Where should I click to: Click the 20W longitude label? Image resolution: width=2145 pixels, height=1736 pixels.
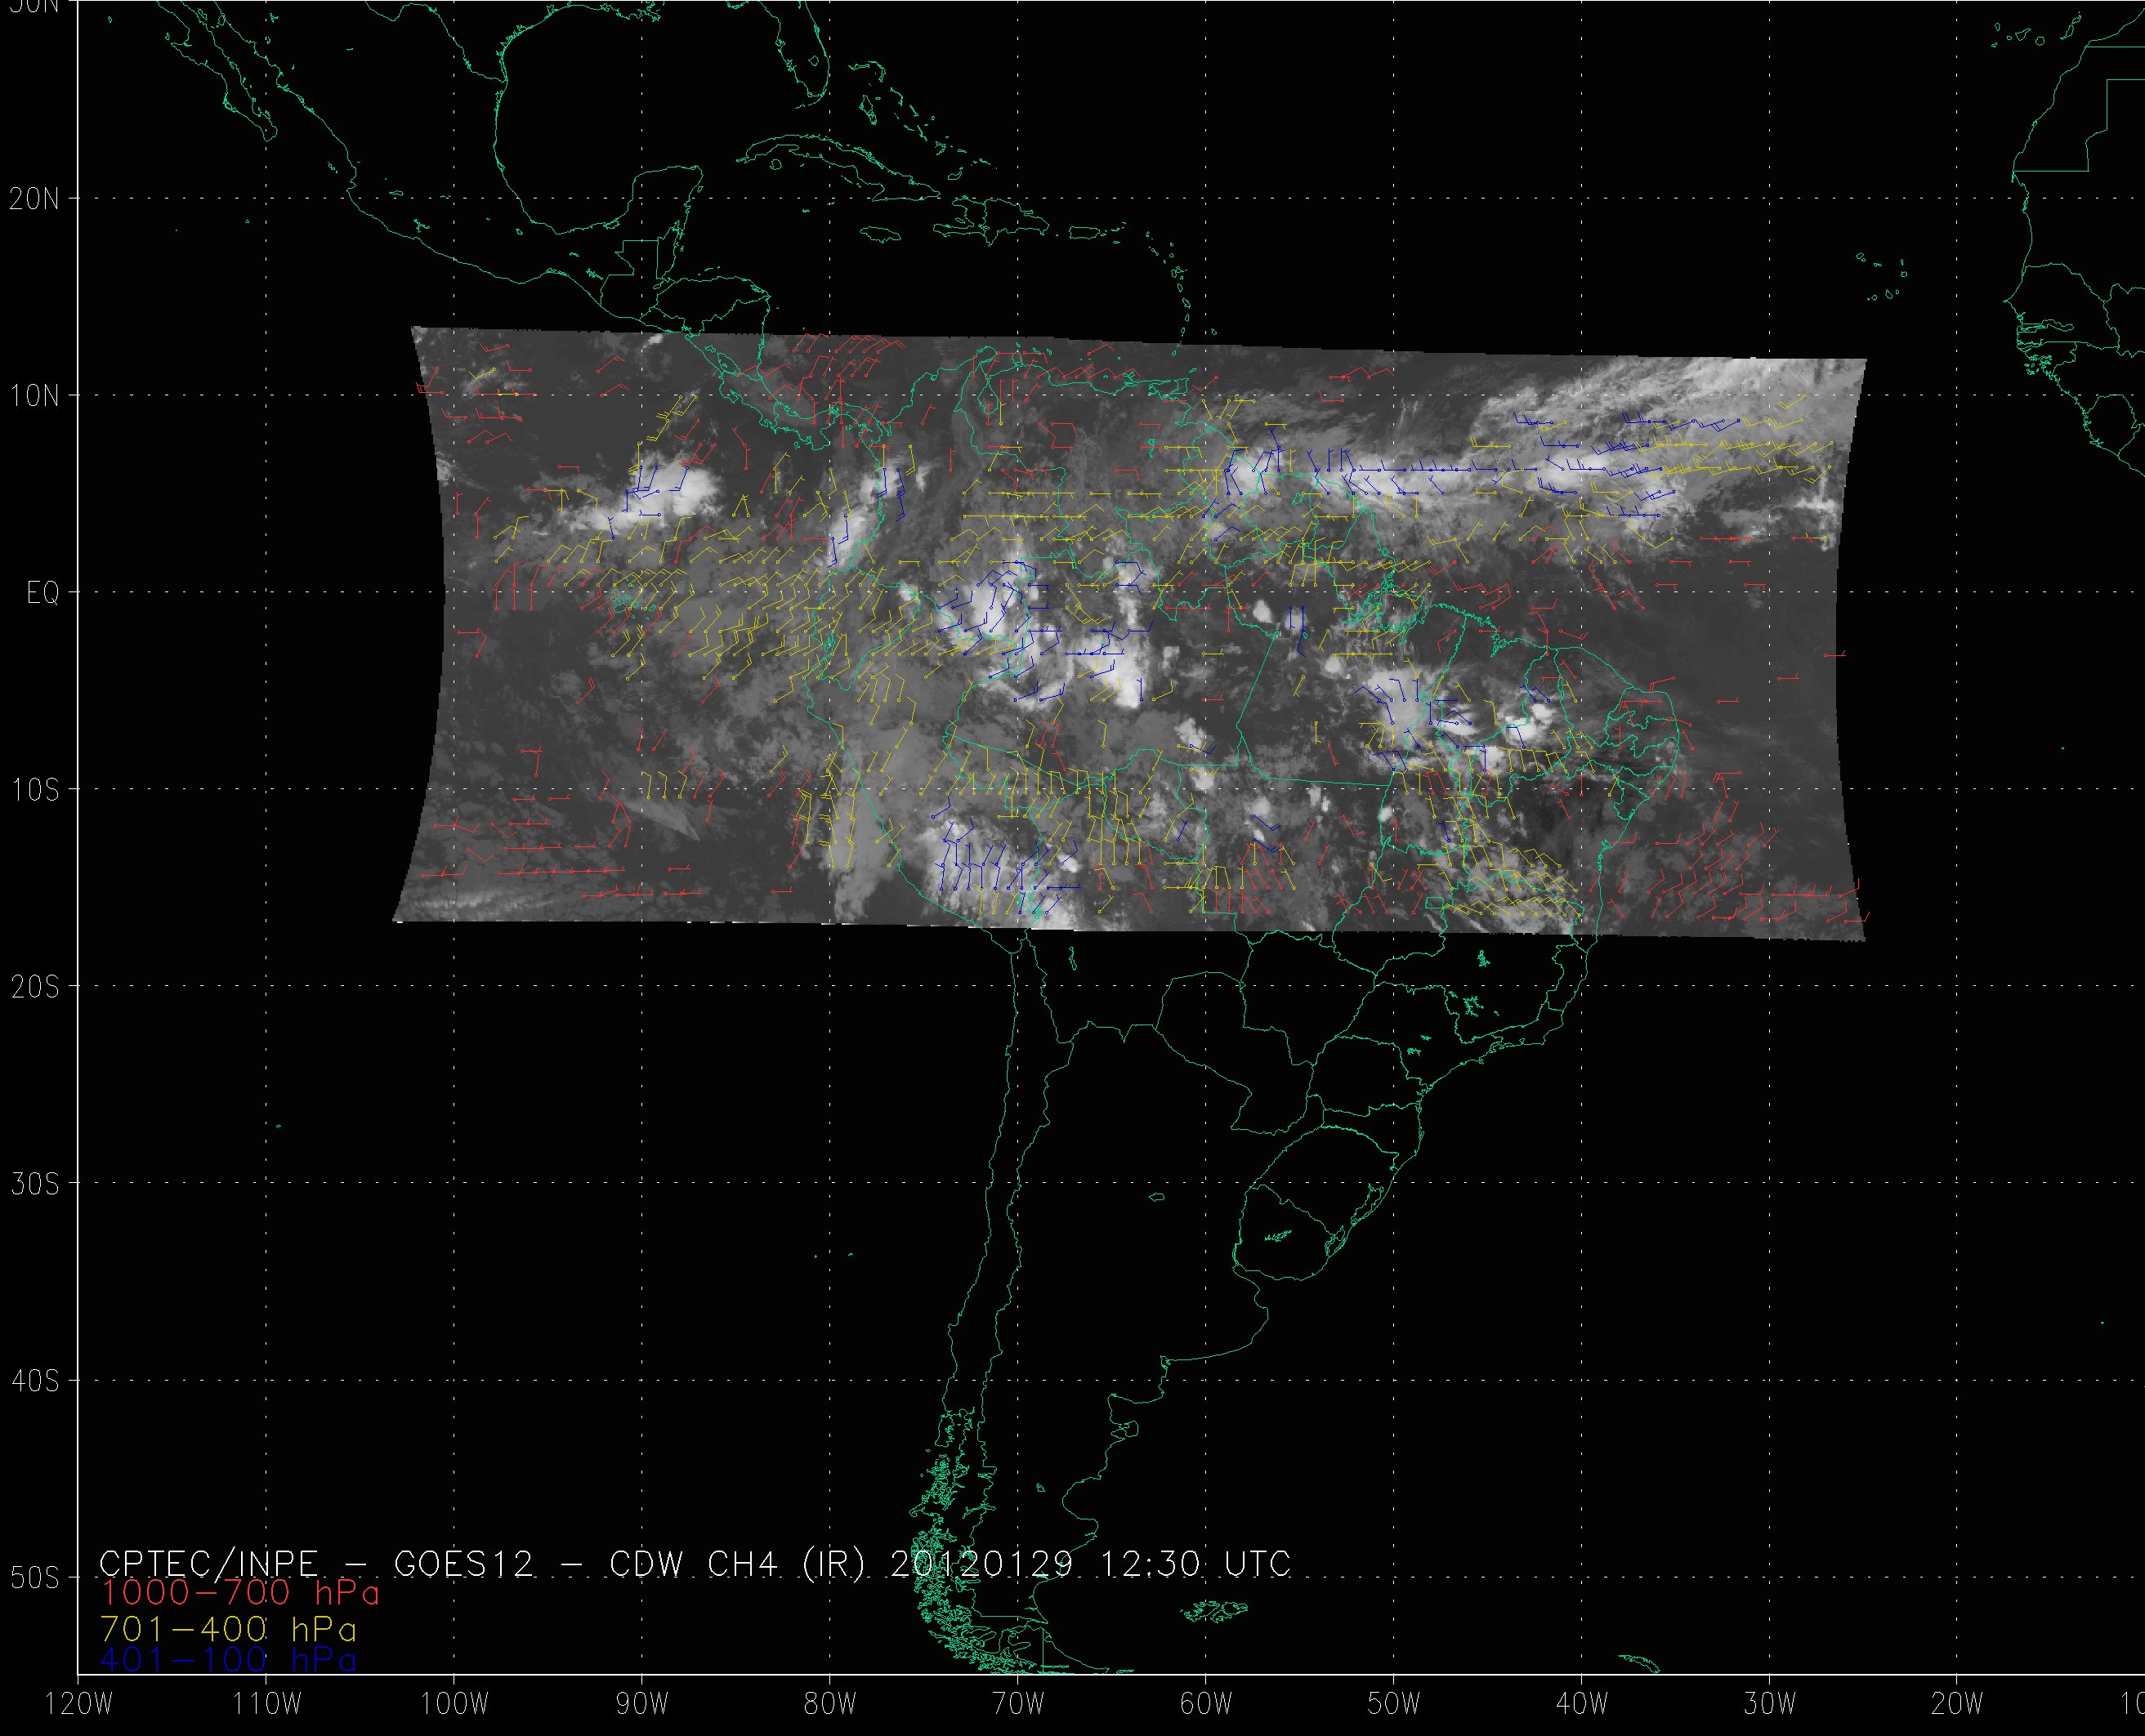pos(1958,1704)
